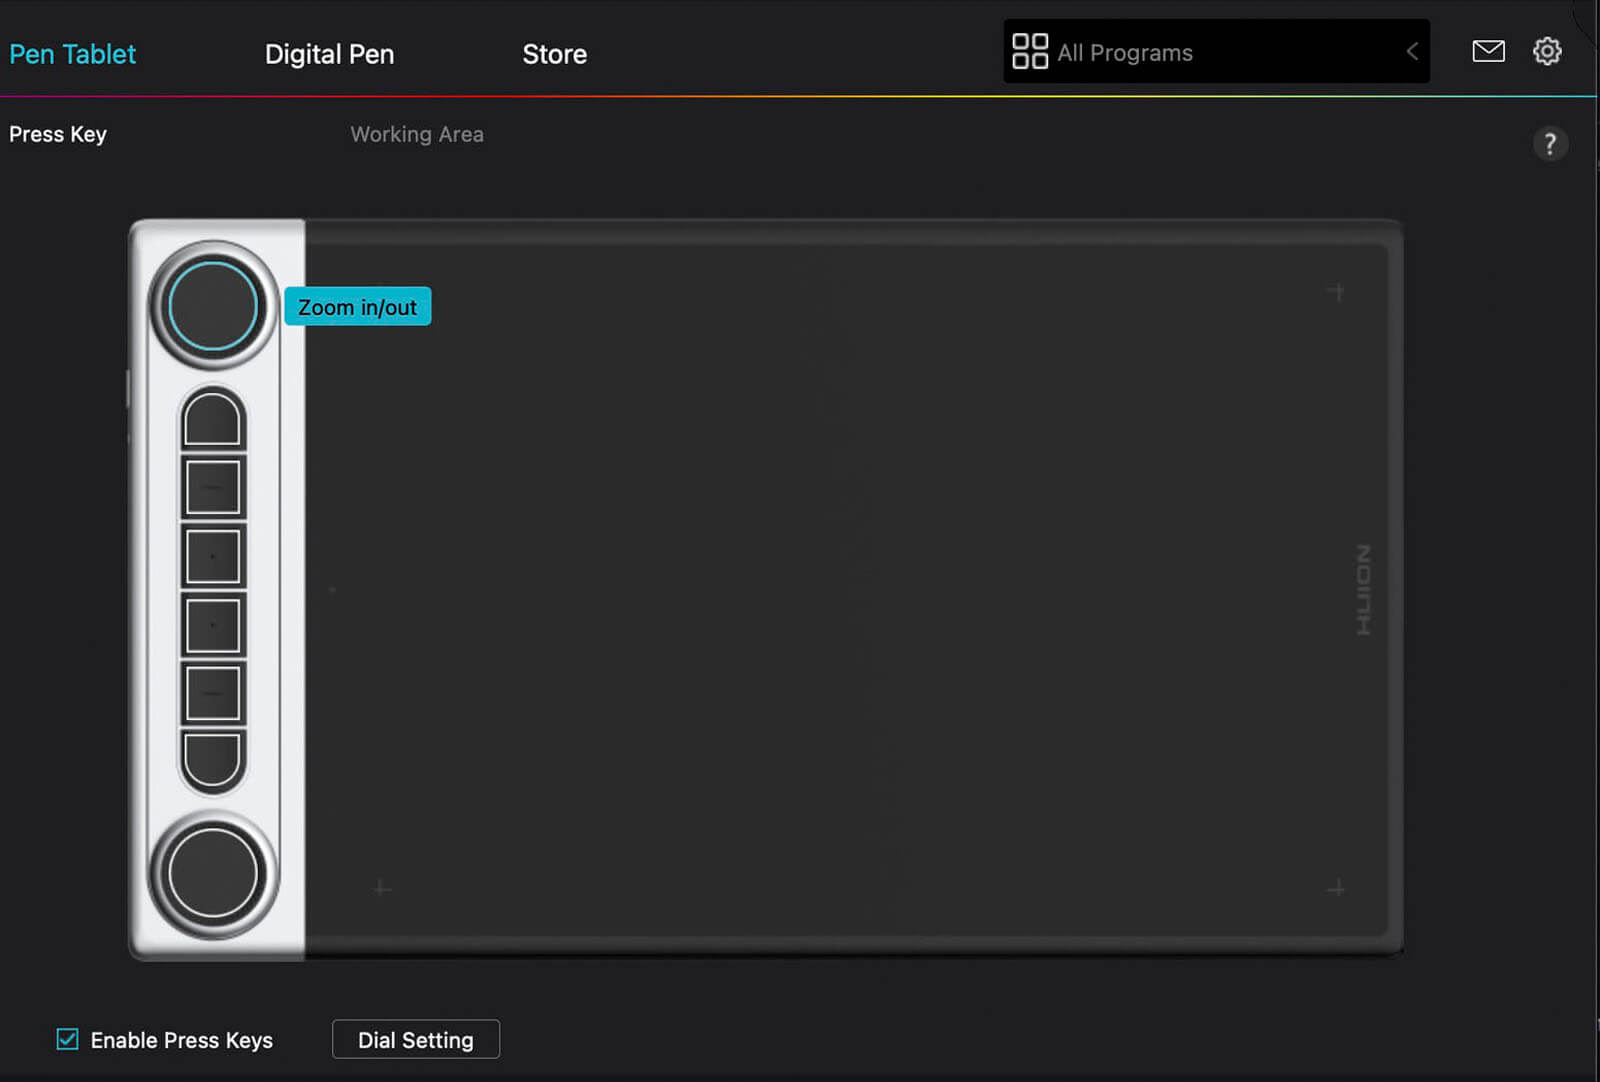Collapse the program list chevron arrow
Screen dimensions: 1600x1082
[1412, 51]
